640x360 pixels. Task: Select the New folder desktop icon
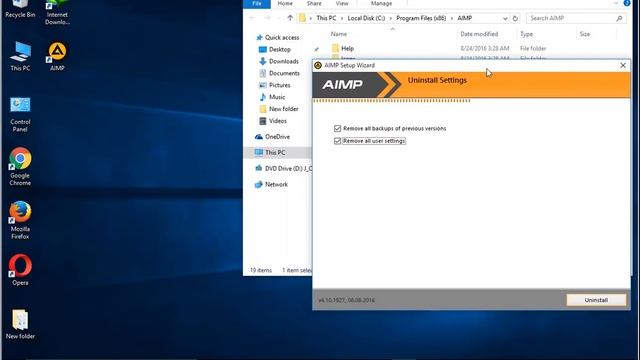20,324
